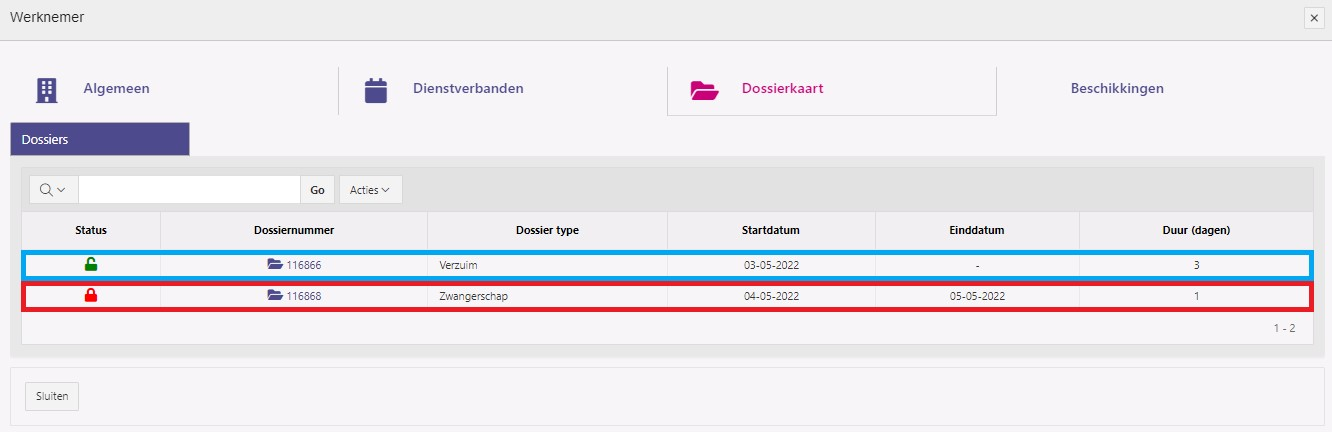This screenshot has width=1332, height=432.
Task: Focus the dossier search input field
Action: 189,190
